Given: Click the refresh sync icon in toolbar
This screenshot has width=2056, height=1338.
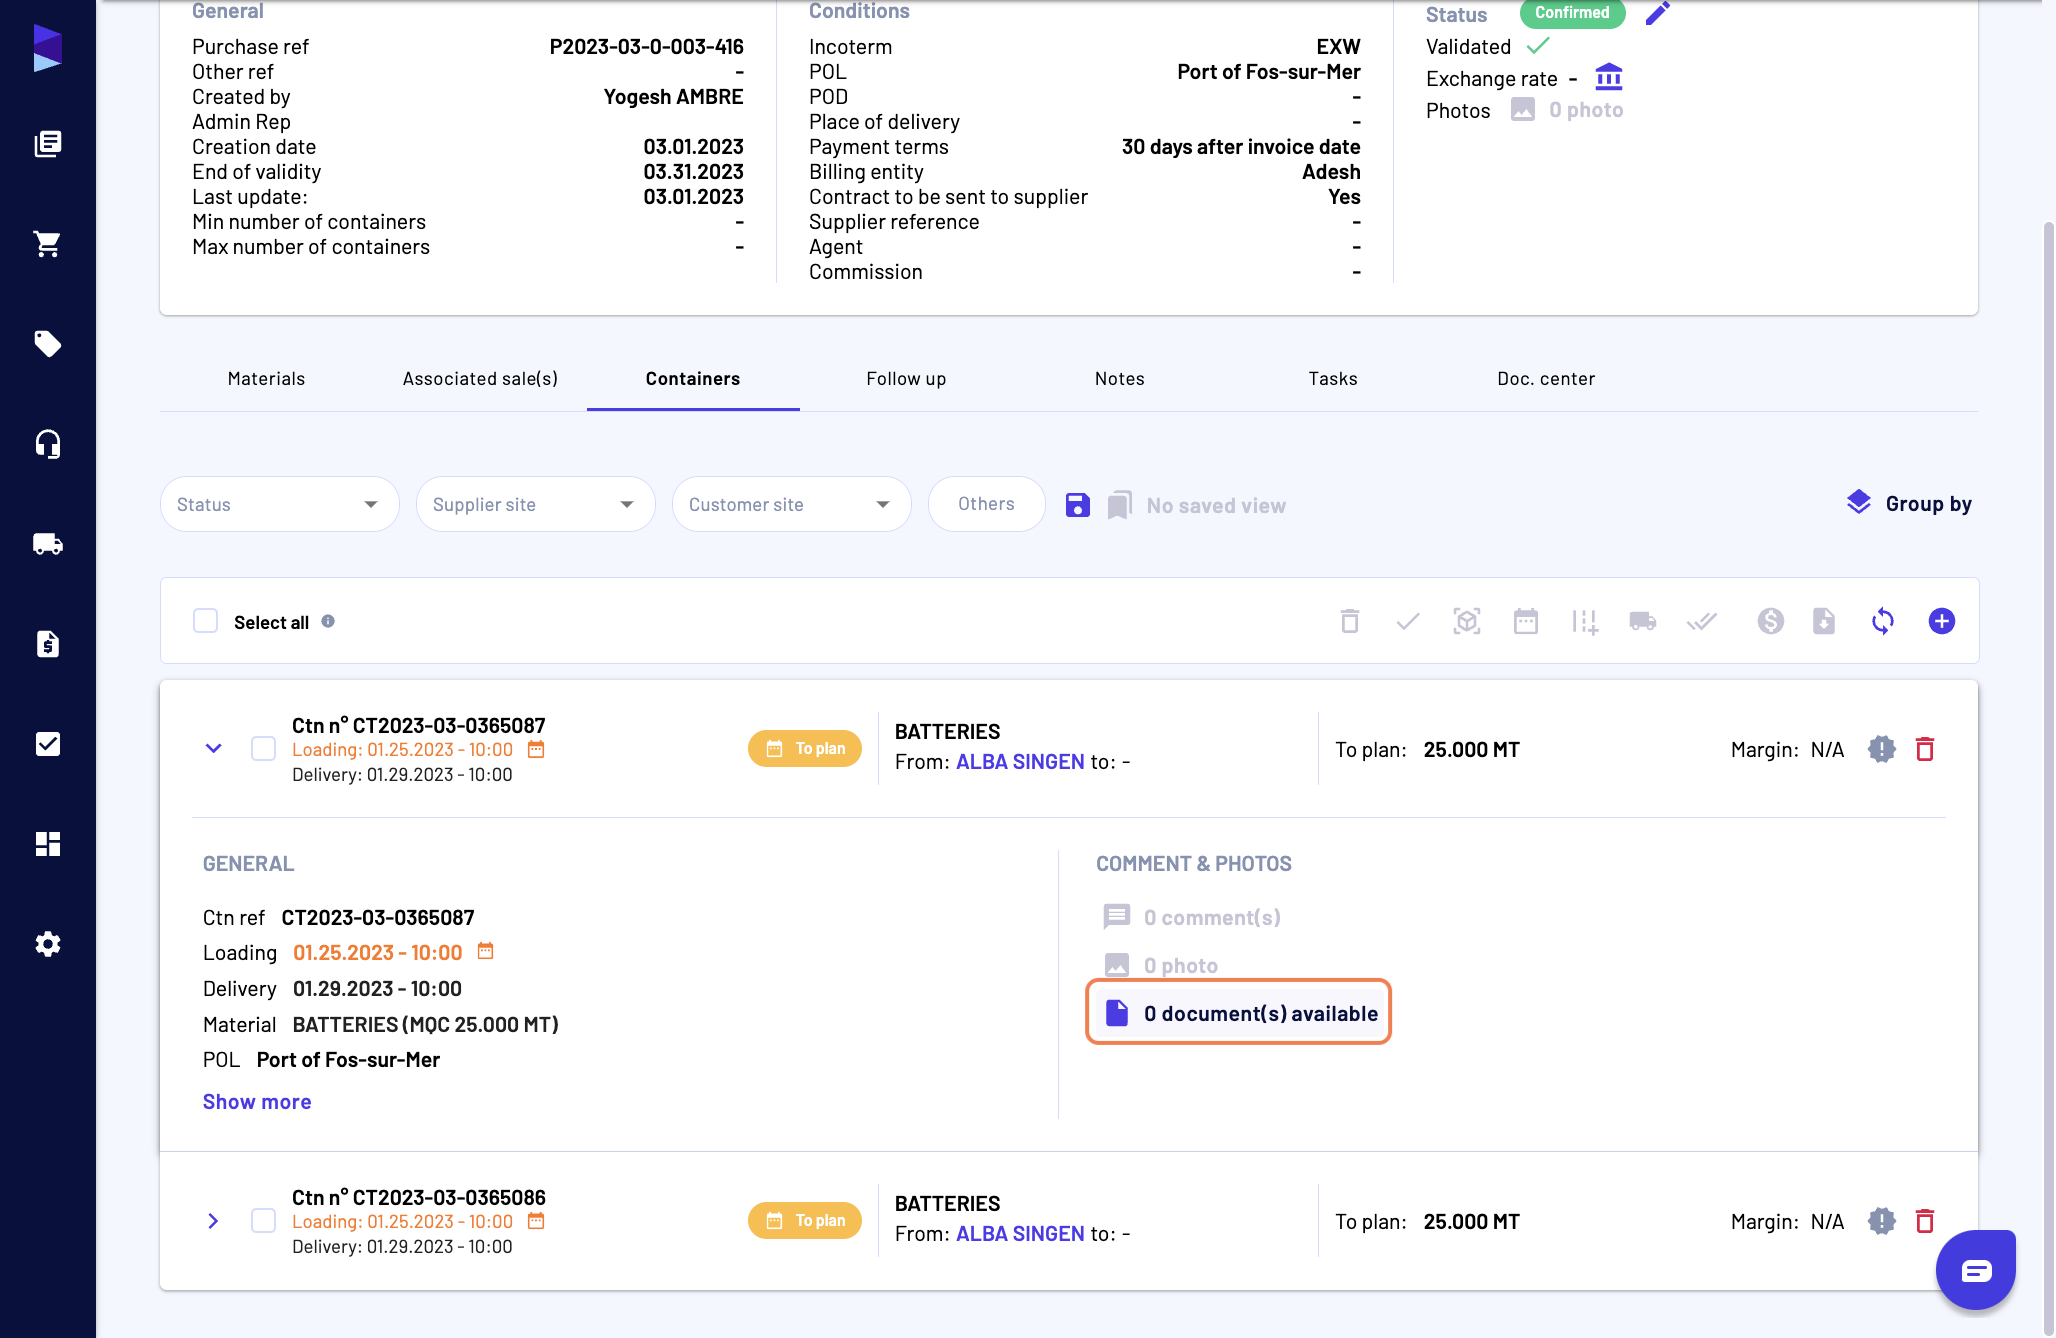Looking at the screenshot, I should point(1882,621).
